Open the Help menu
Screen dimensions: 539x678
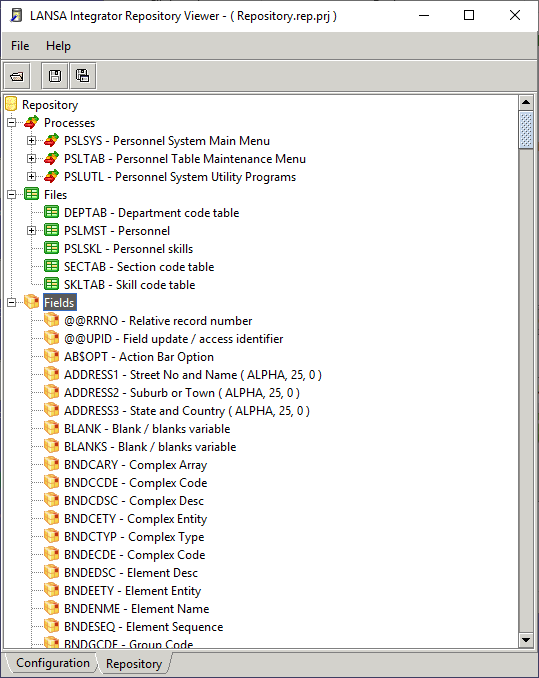[x=58, y=46]
